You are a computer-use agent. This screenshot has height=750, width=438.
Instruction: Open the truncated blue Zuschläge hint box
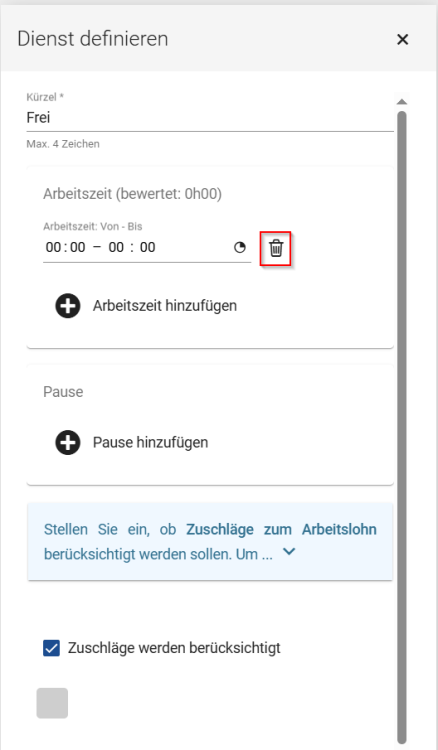(210, 541)
